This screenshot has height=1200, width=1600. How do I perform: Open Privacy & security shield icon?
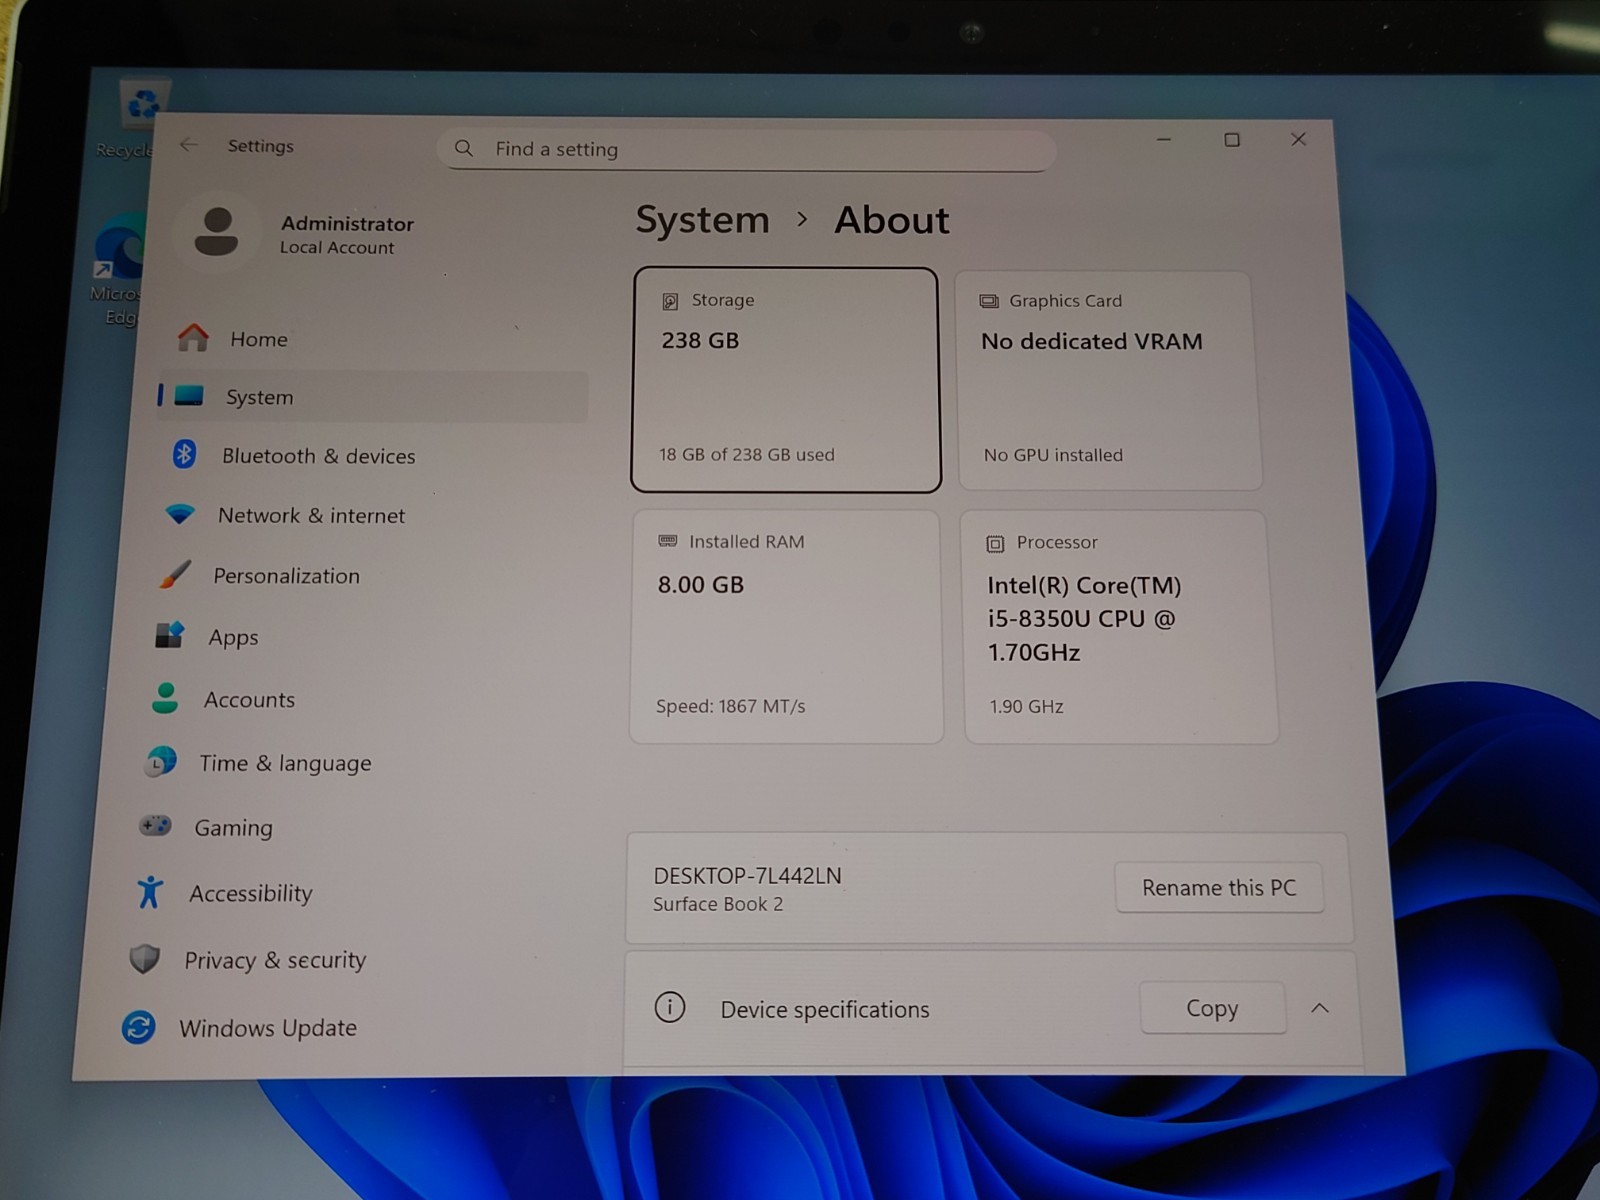[x=145, y=959]
